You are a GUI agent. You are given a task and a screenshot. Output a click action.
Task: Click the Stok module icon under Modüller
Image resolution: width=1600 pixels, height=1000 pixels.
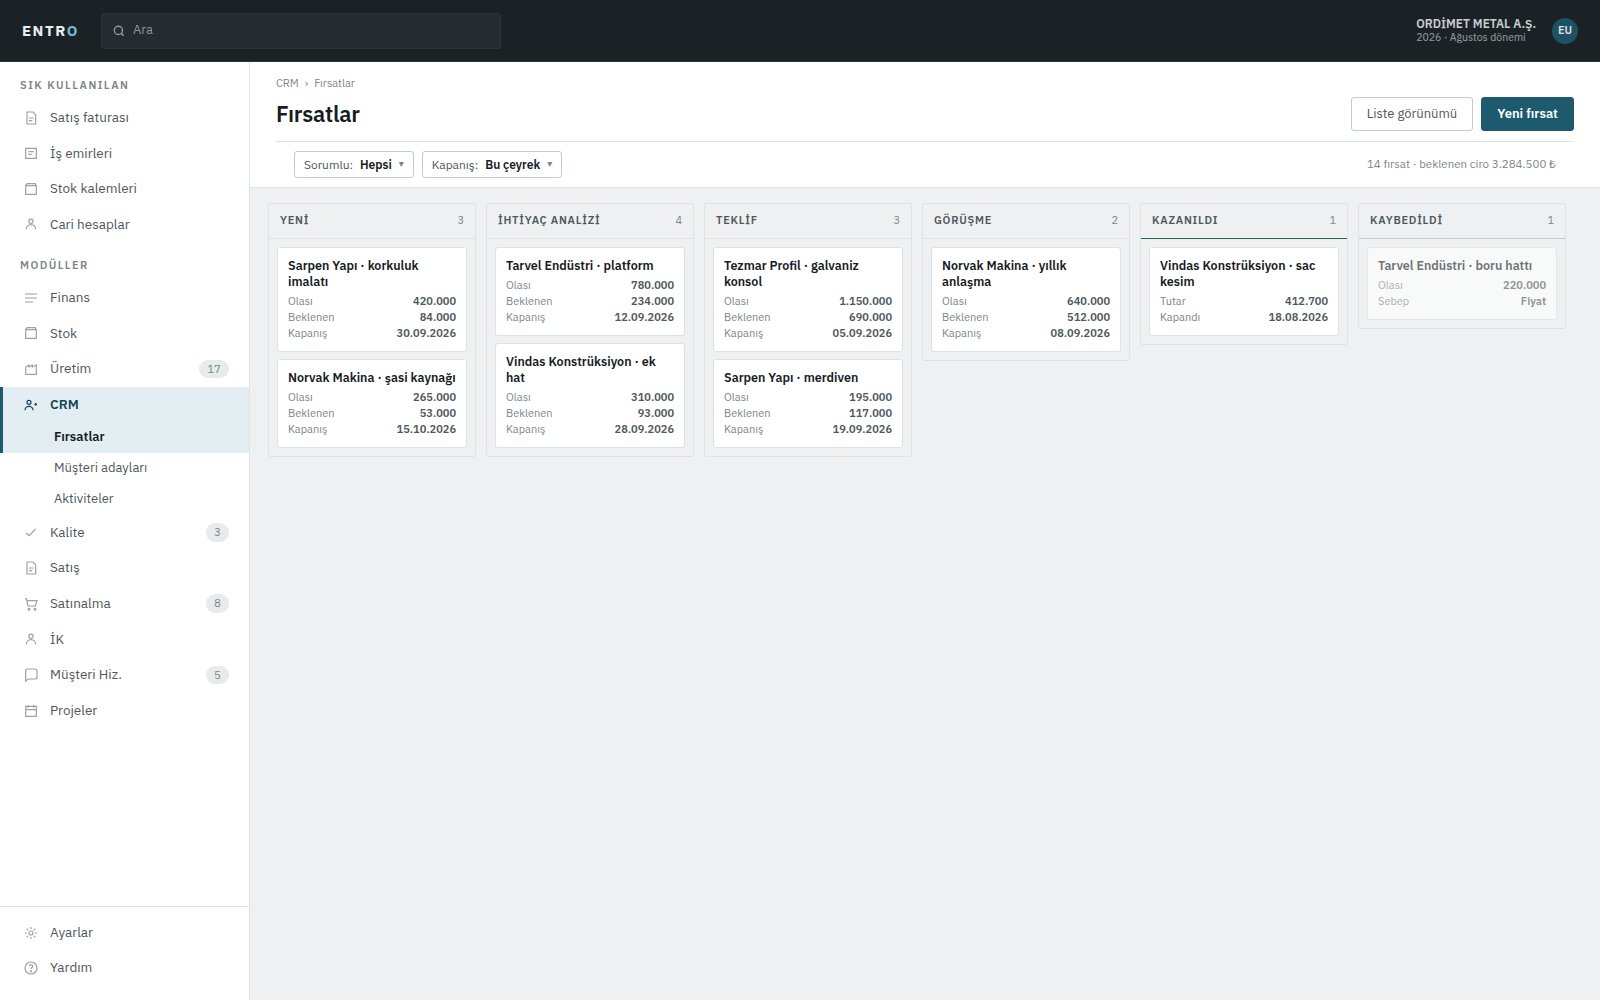click(31, 333)
